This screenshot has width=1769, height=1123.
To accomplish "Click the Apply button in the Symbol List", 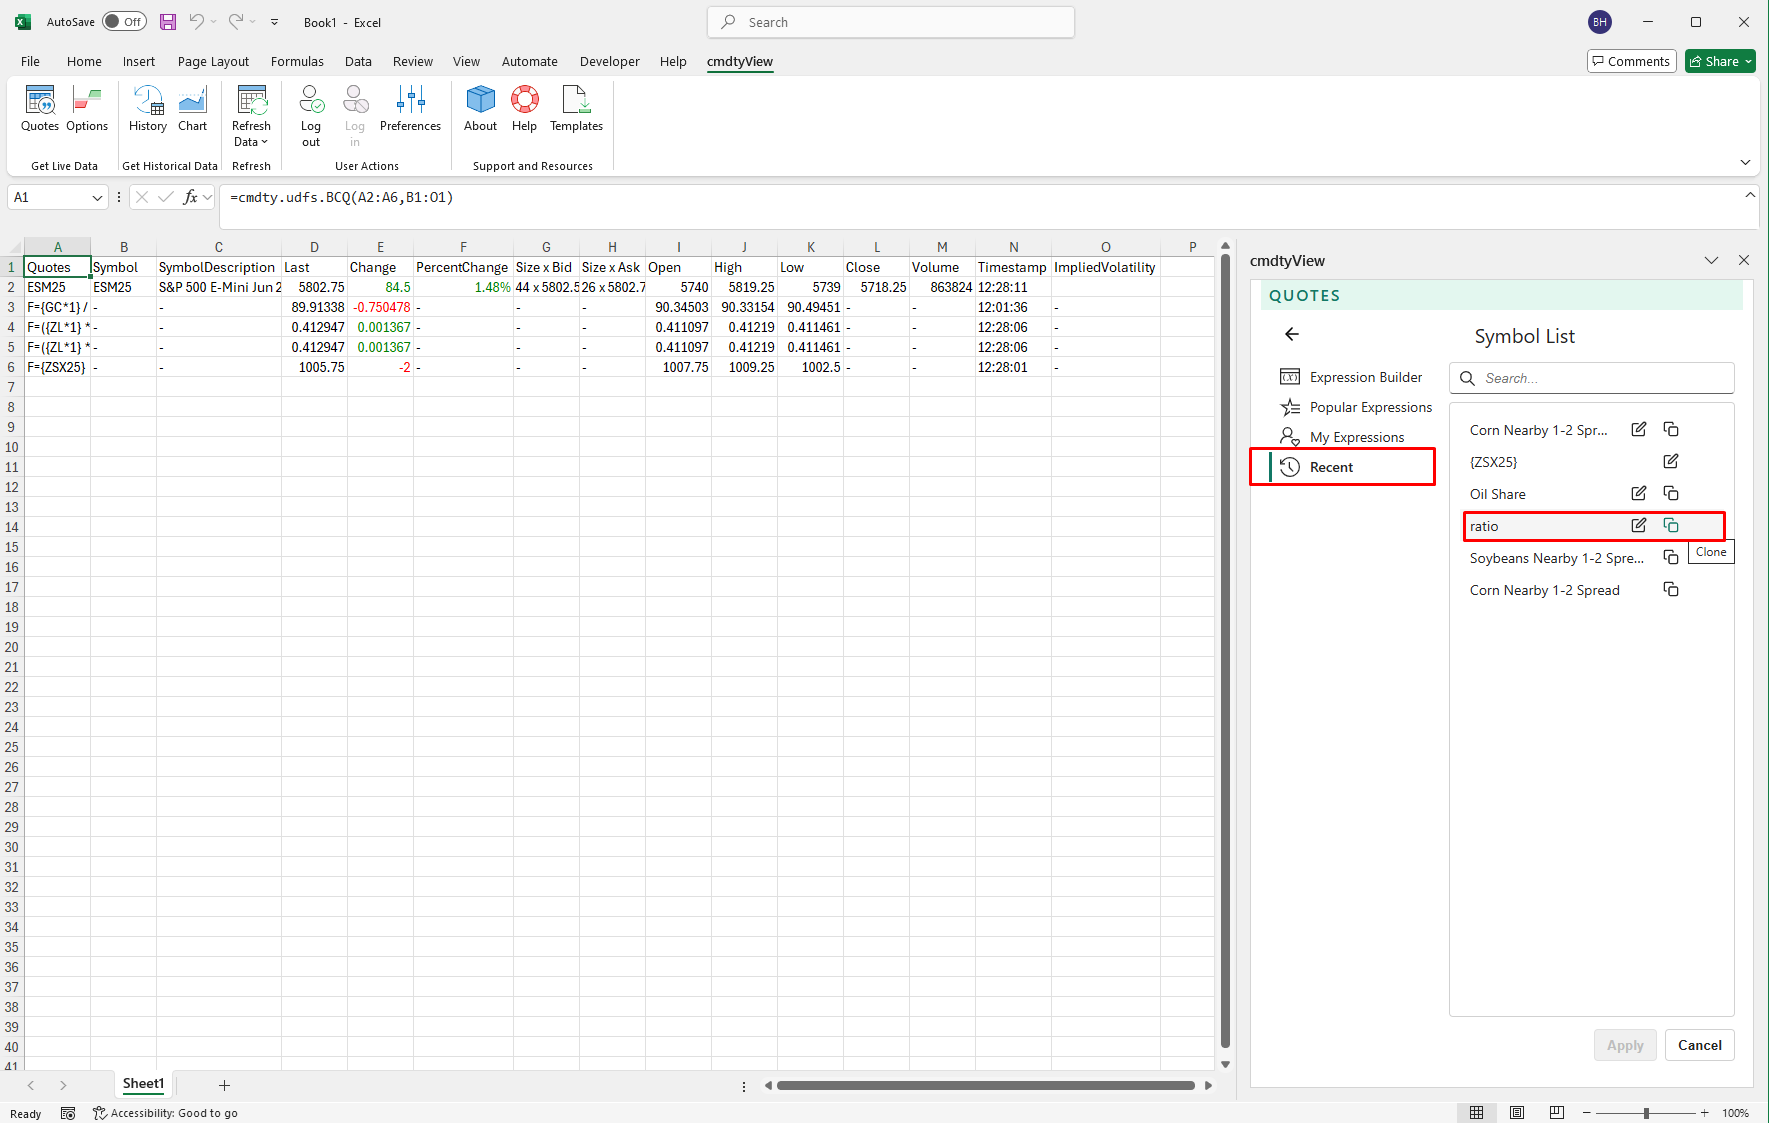I will point(1624,1045).
